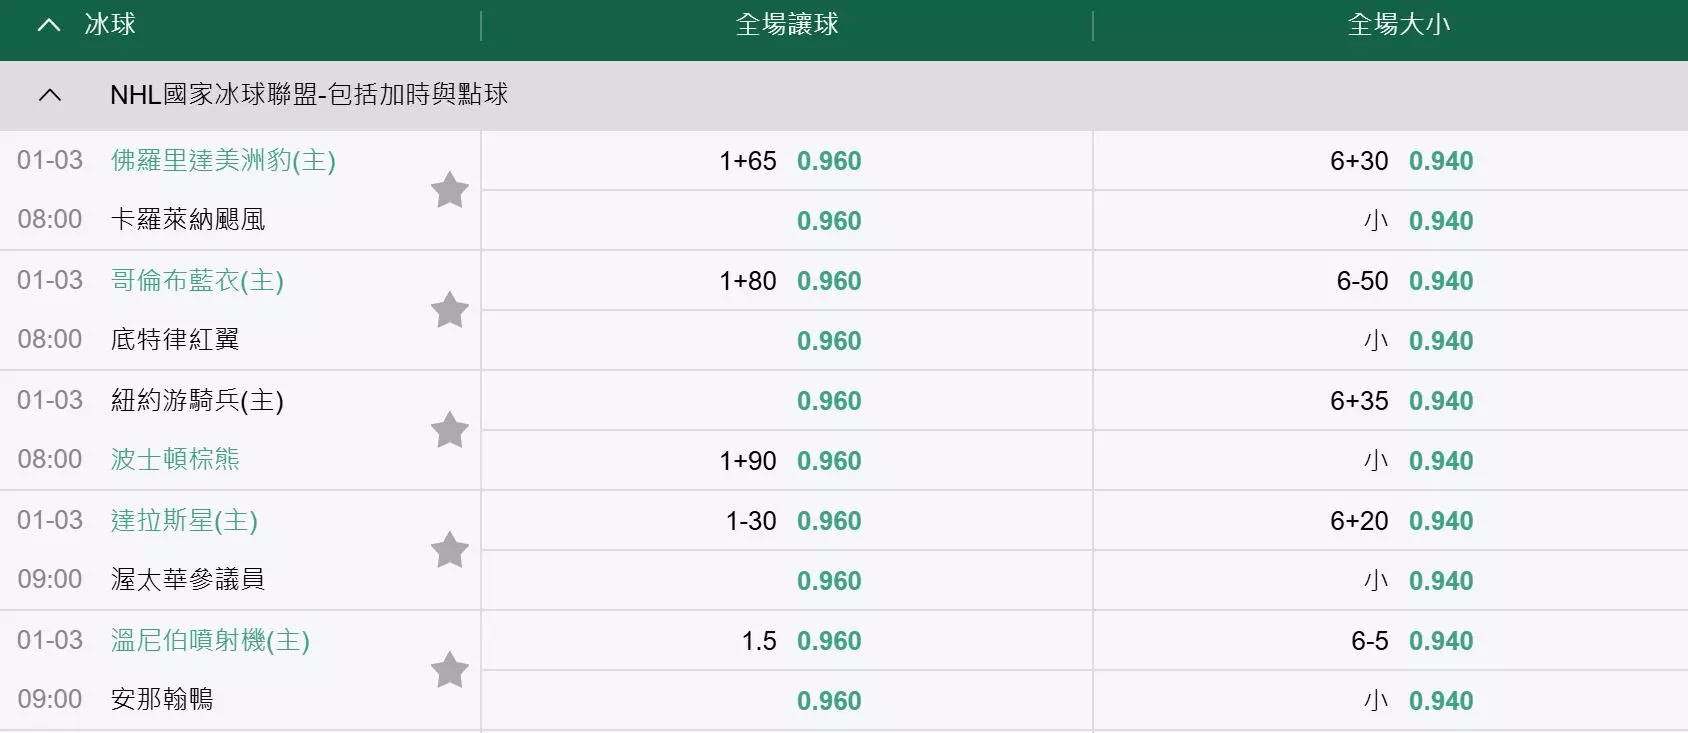Toggle the favorite star for 紐約游騎兵 match
The width and height of the screenshot is (1688, 733).
tap(450, 430)
